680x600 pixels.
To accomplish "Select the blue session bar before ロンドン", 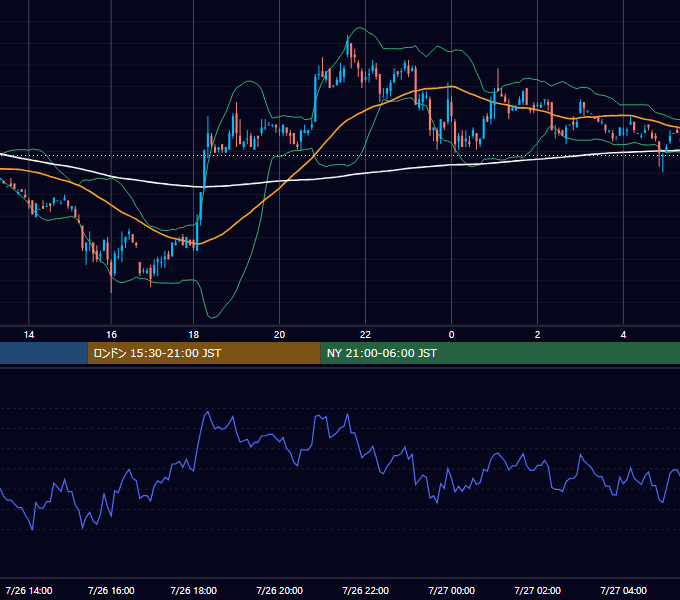I will tap(44, 353).
